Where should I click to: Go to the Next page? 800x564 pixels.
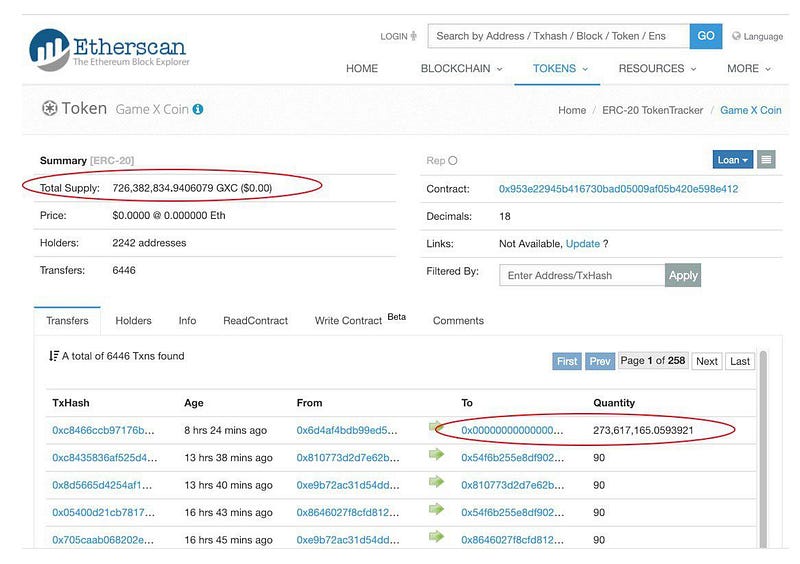(x=707, y=361)
